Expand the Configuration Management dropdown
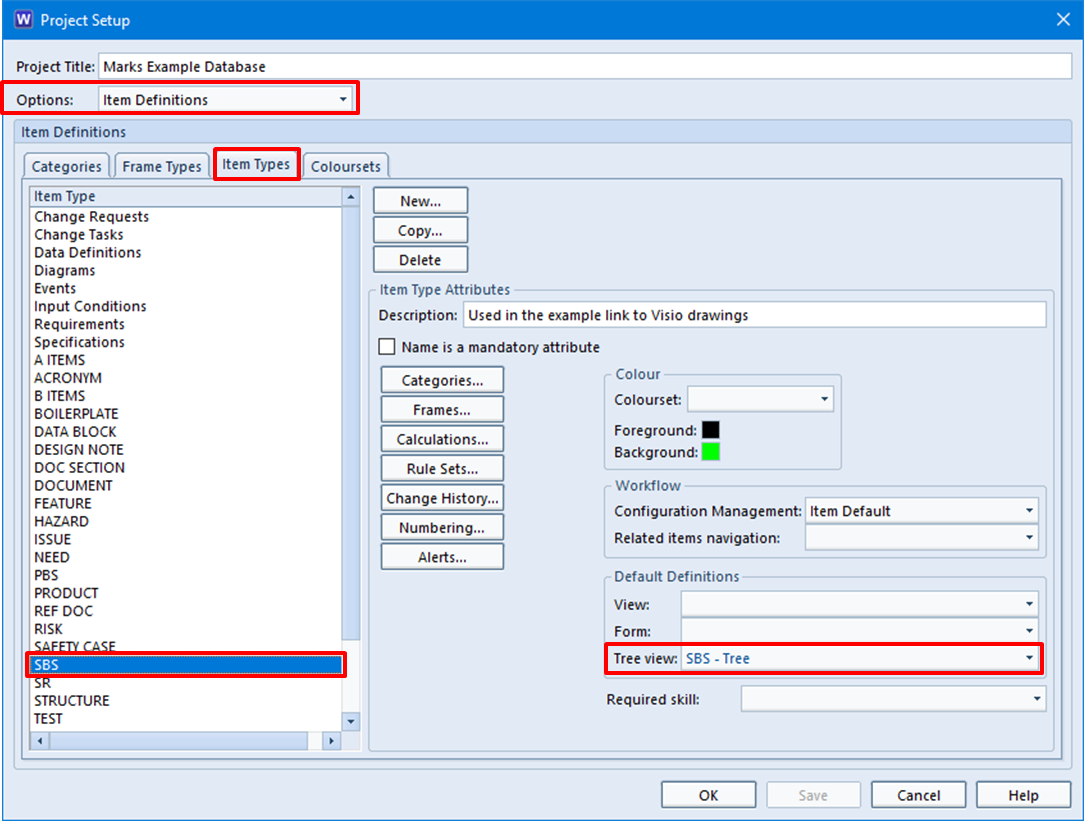Viewport: 1084px width, 821px height. [1028, 510]
